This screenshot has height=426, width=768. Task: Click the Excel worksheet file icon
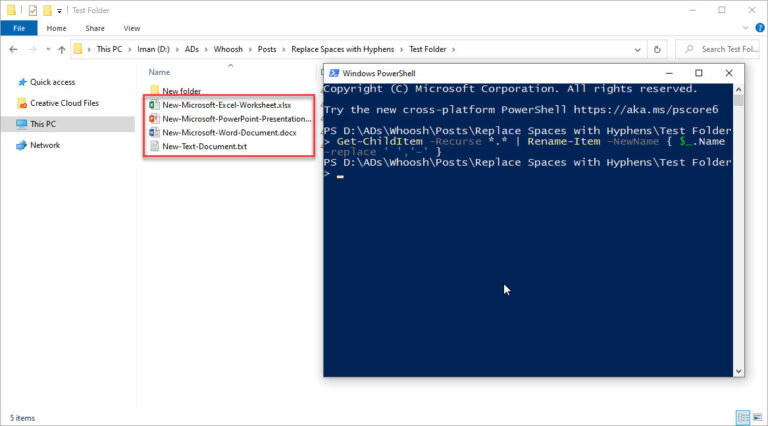pos(154,105)
